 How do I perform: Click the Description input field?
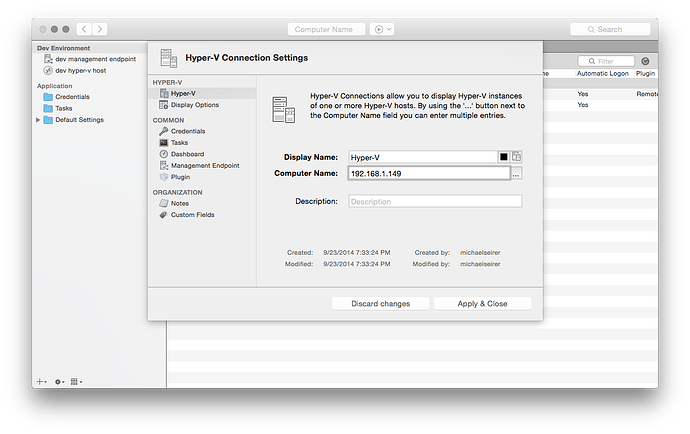435,201
